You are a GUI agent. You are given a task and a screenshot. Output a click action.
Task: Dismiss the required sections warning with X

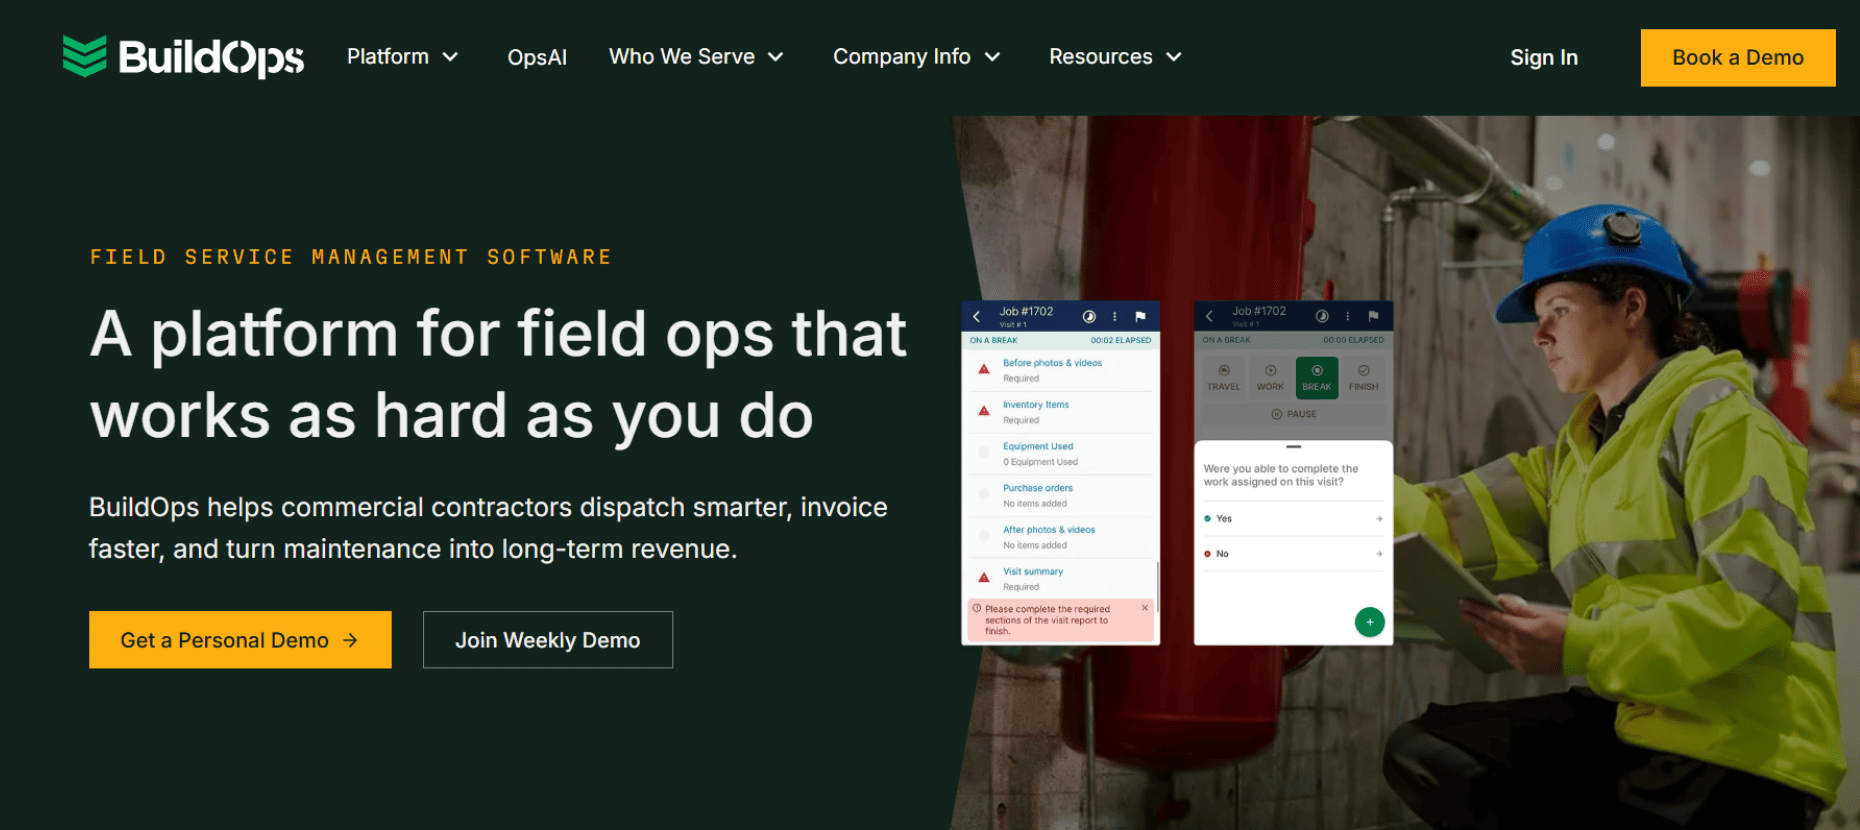pyautogui.click(x=1145, y=608)
